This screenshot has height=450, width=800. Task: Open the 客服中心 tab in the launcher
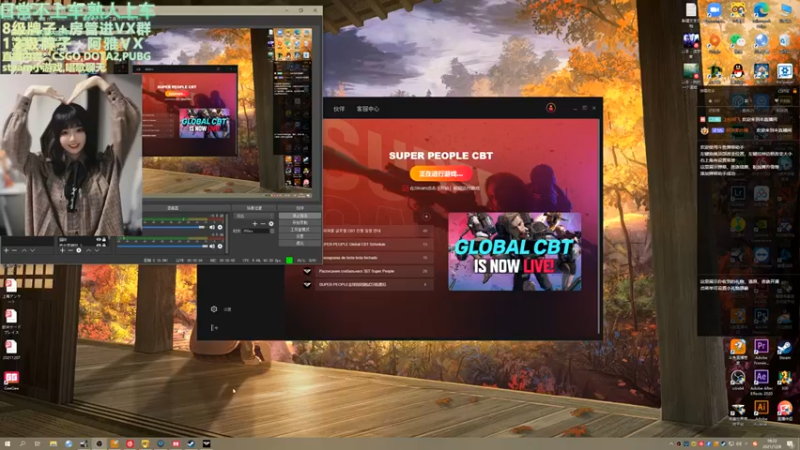tap(368, 109)
